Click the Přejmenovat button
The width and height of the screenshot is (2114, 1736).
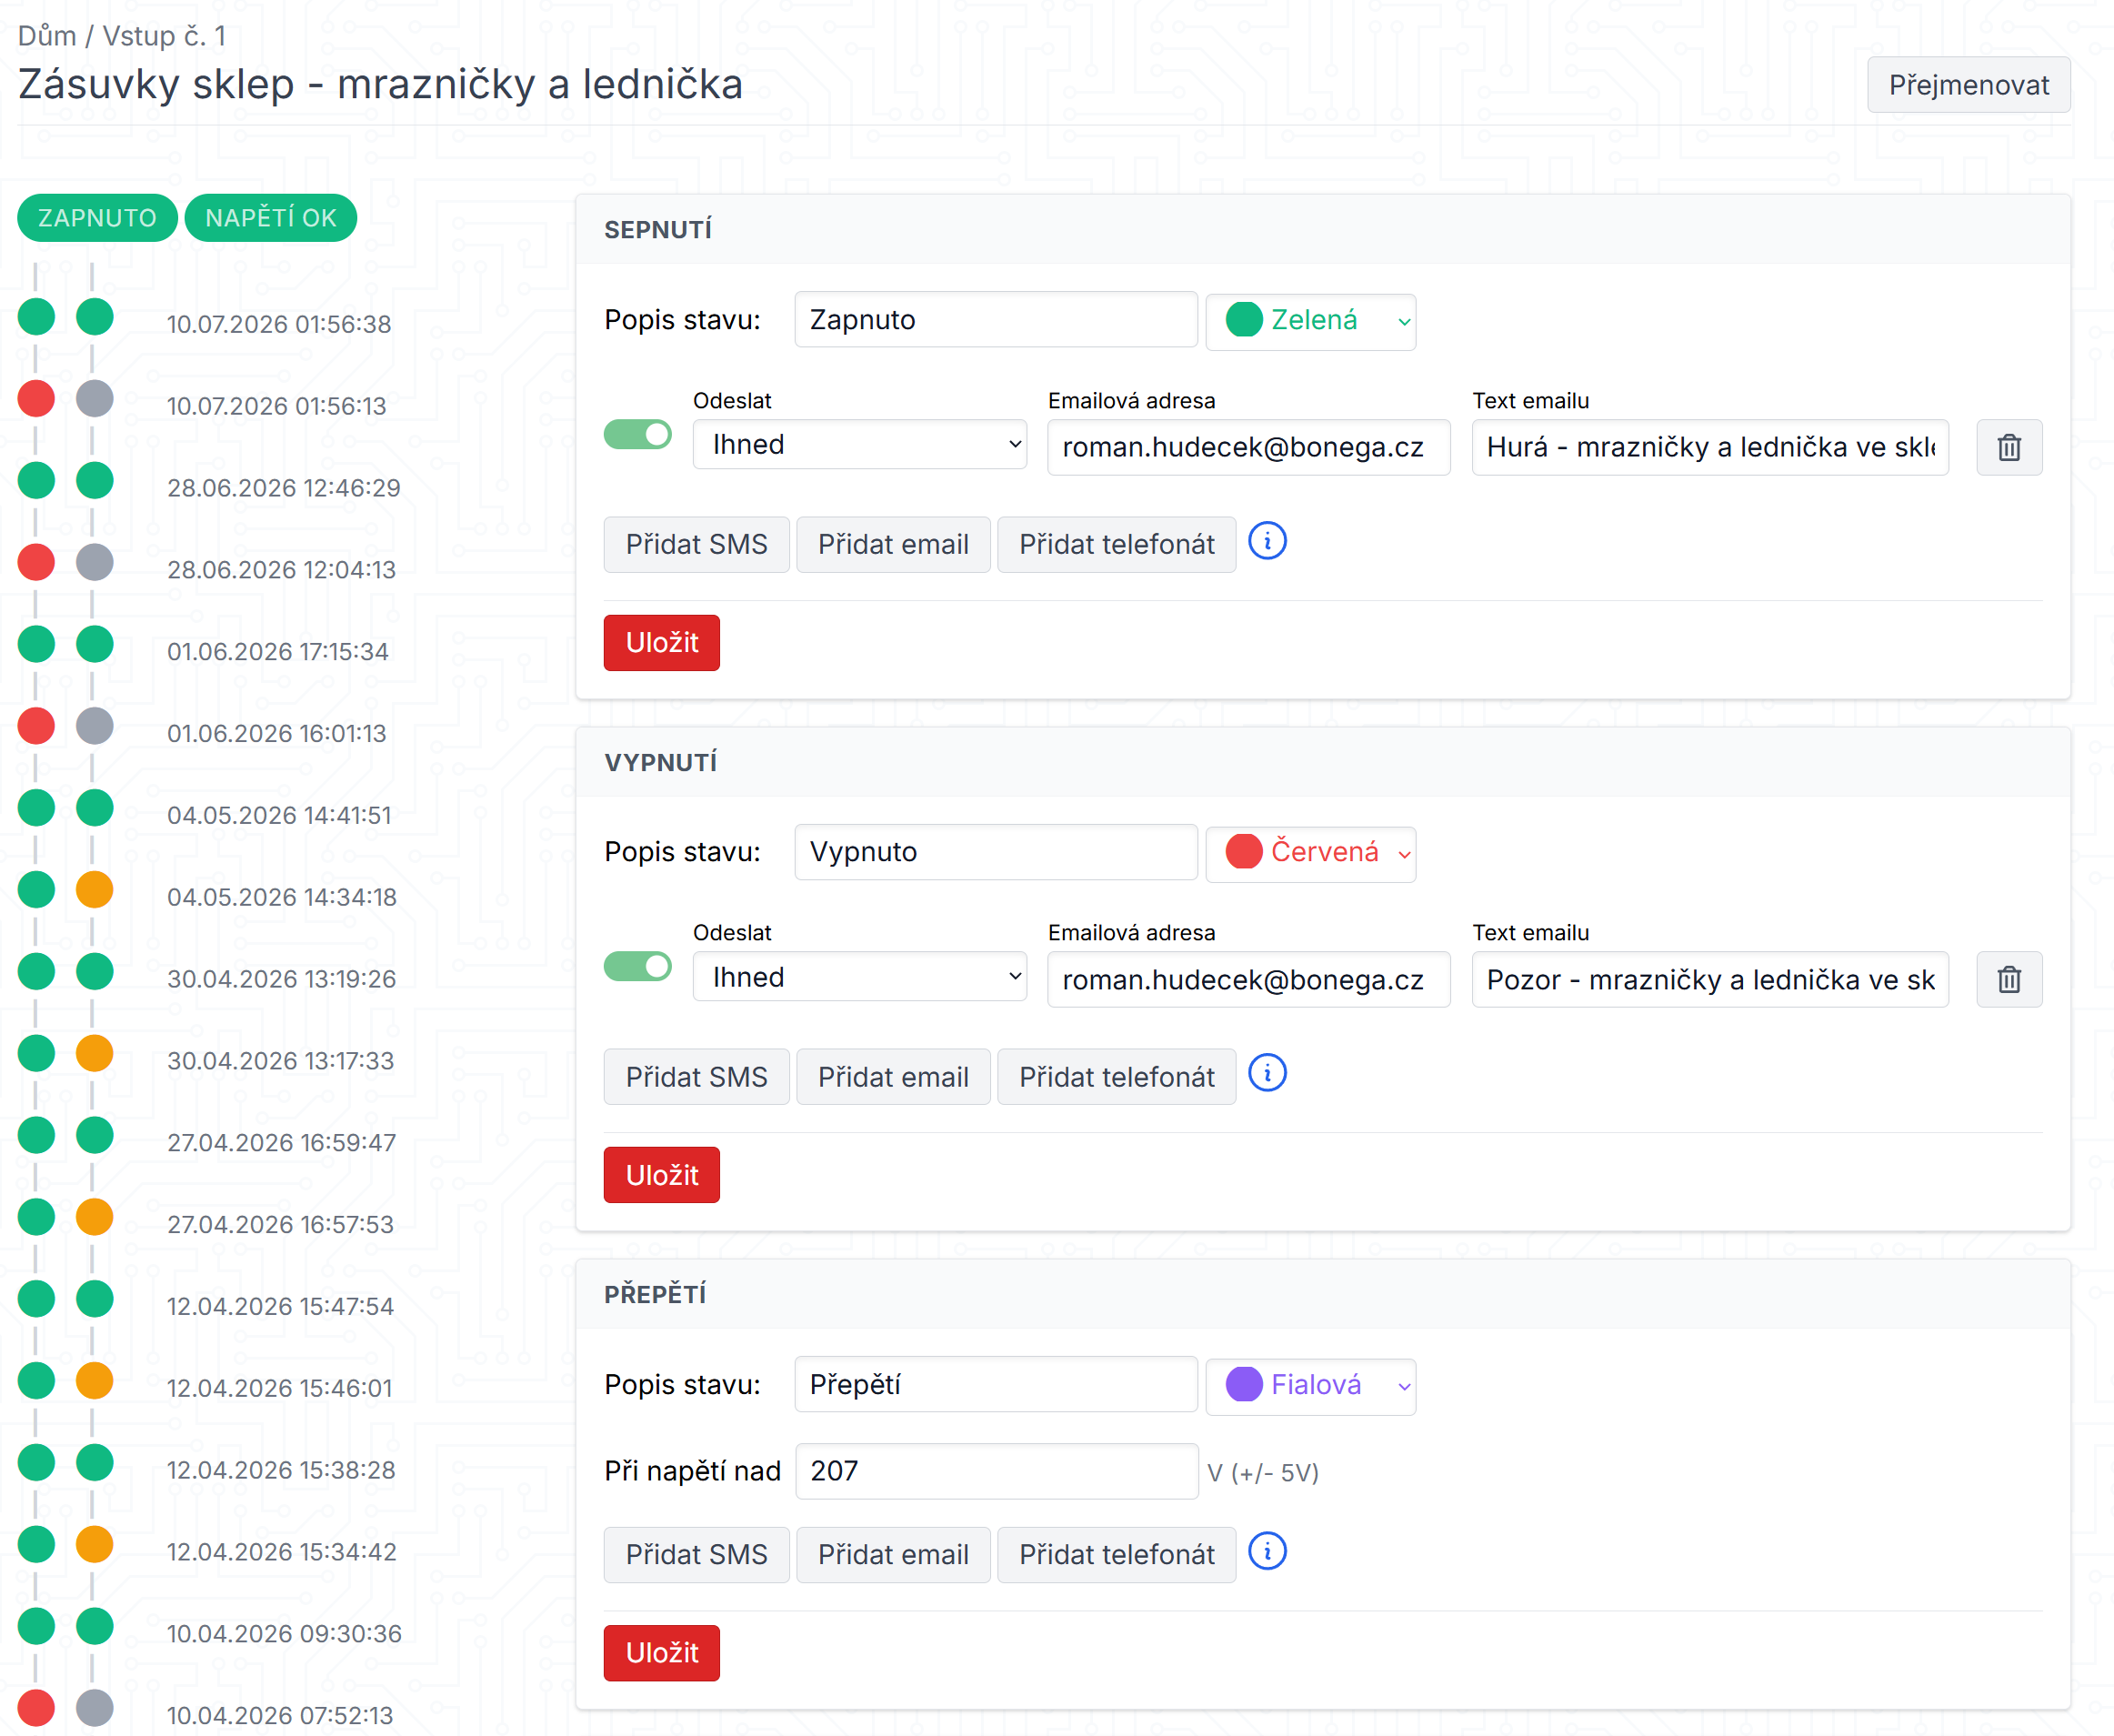coord(1968,85)
